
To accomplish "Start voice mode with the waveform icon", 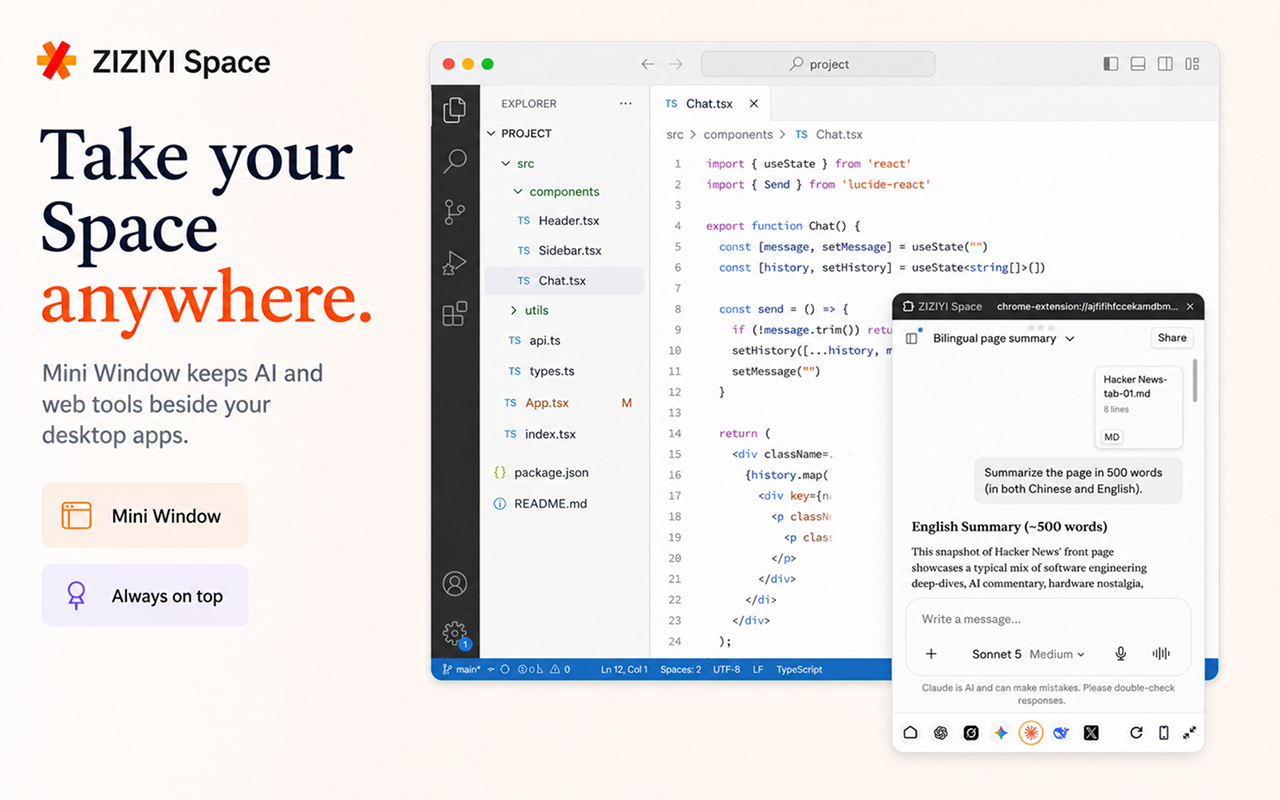I will 1161,654.
